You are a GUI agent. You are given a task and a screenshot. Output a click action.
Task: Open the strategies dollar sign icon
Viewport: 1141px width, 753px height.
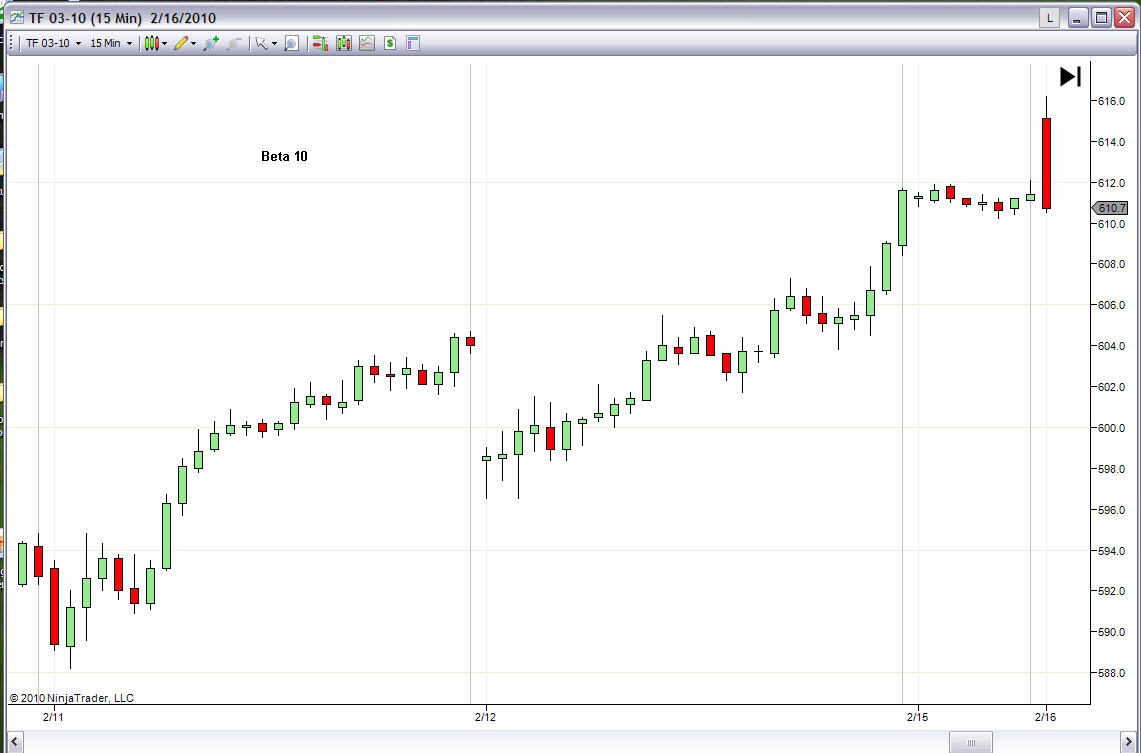coord(390,43)
